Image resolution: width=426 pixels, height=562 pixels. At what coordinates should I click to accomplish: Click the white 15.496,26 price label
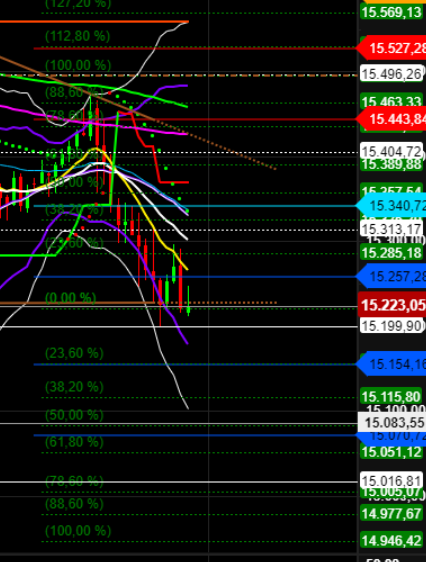pos(392,74)
